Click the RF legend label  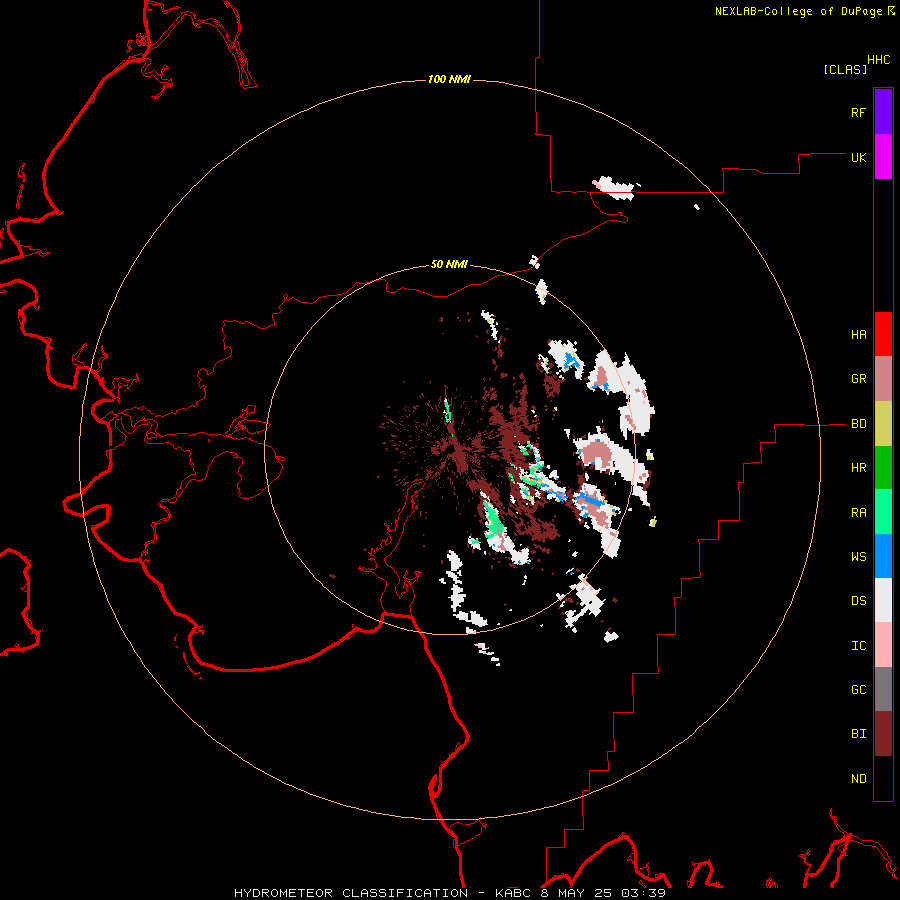point(858,112)
